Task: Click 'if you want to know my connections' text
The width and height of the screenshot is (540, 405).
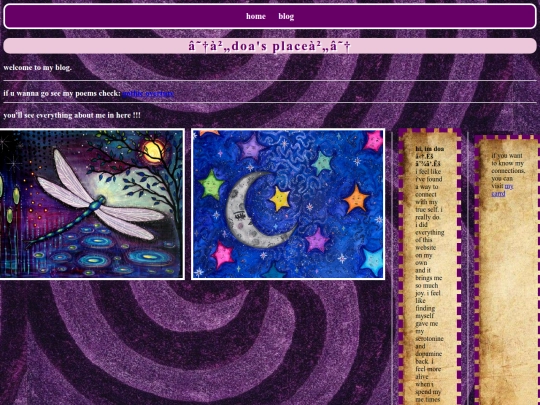Action: click(508, 167)
